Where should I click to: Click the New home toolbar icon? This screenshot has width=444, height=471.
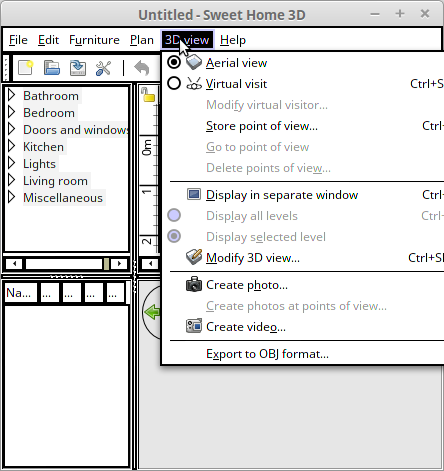click(x=25, y=68)
